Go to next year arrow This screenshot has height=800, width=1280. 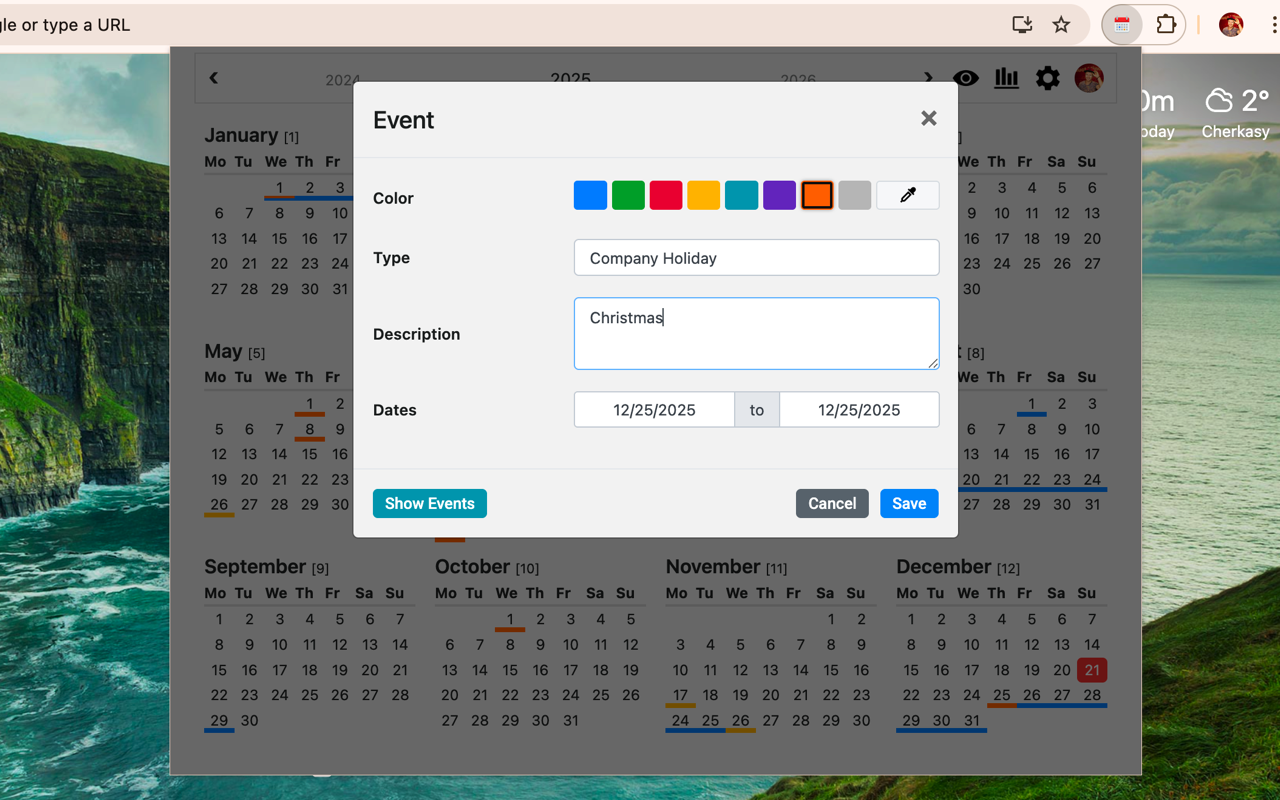(x=928, y=78)
